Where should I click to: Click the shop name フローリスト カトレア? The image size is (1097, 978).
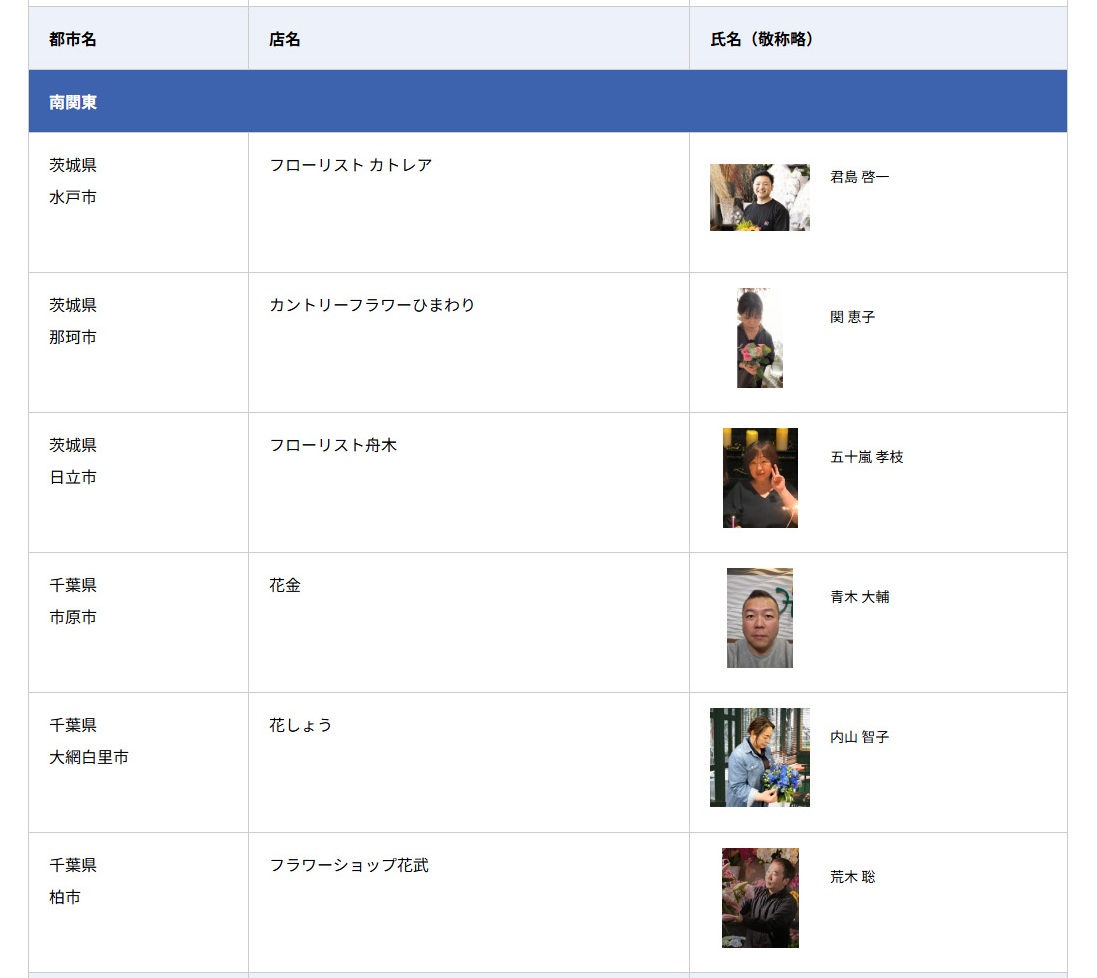[350, 165]
